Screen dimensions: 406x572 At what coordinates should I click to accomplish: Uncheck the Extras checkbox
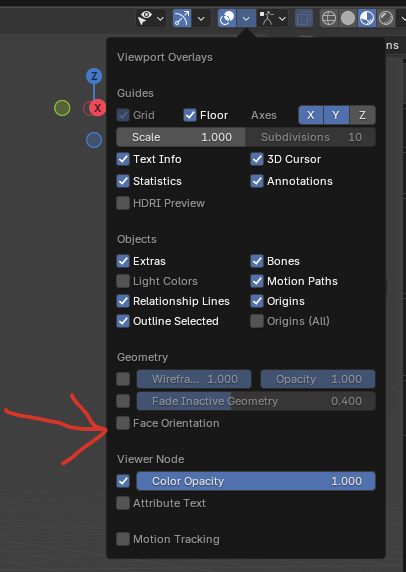[123, 261]
